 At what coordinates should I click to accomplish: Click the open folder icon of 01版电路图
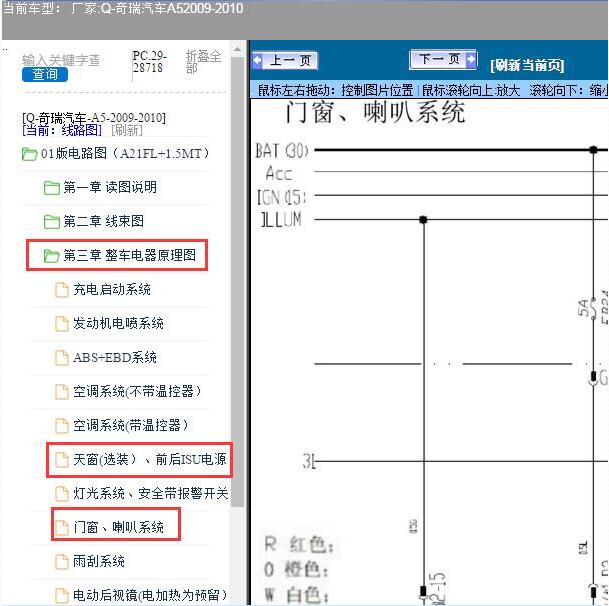click(29, 154)
